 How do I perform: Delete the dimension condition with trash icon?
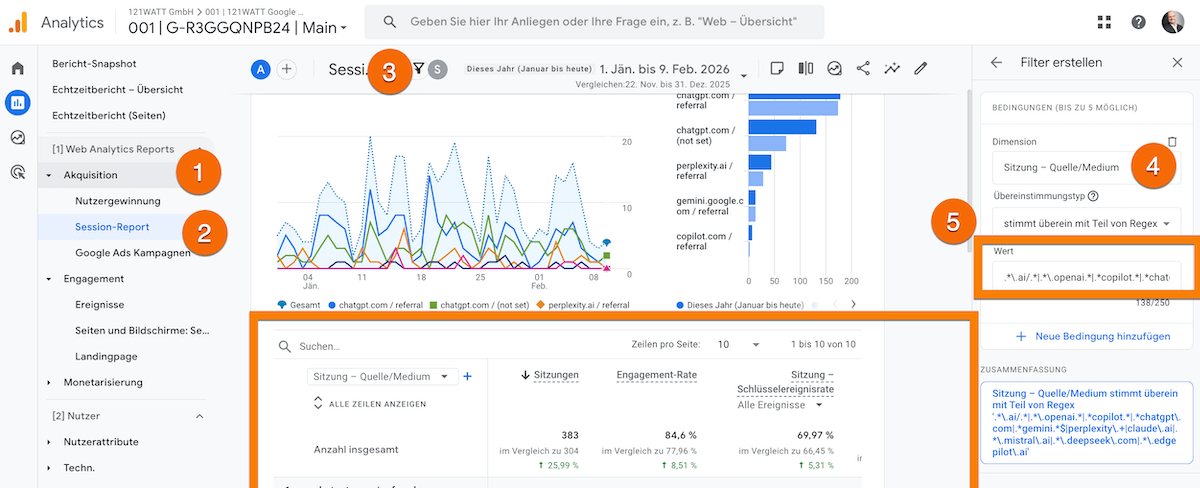[1173, 142]
